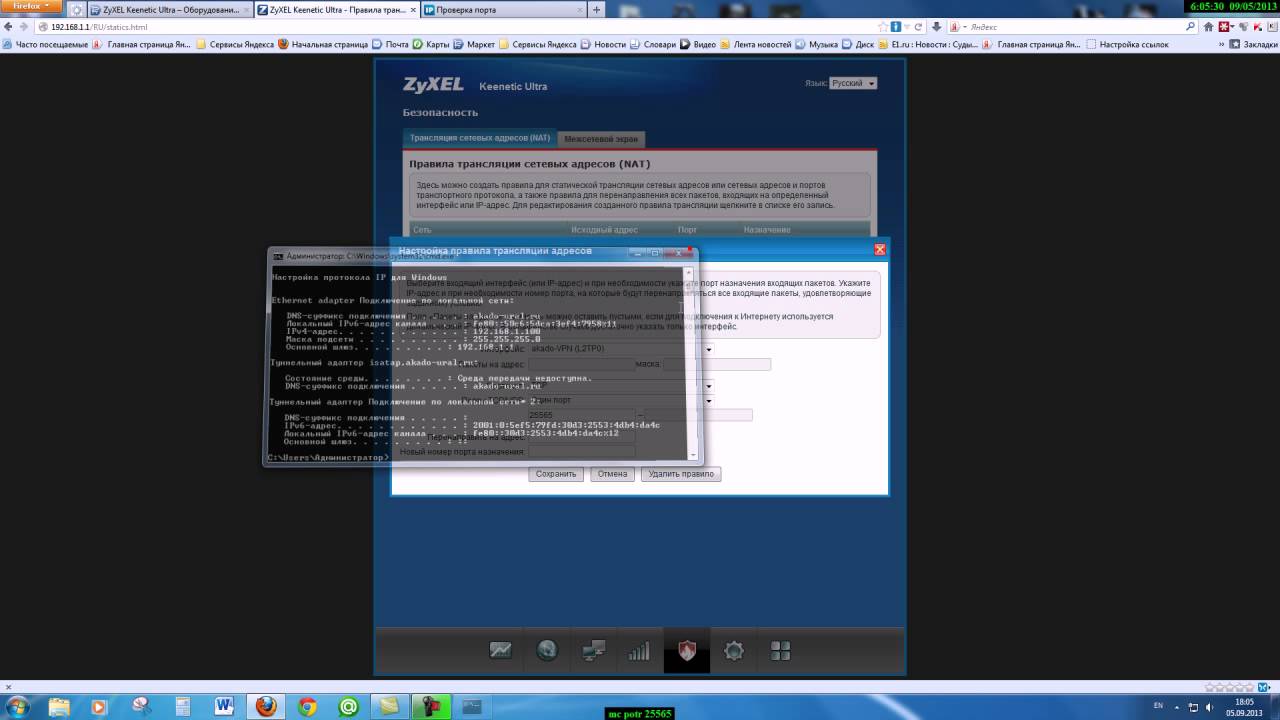Switch to ZyXEL Keenetic Ultra – Правила browser tab
1280x720 pixels.
[x=335, y=10]
